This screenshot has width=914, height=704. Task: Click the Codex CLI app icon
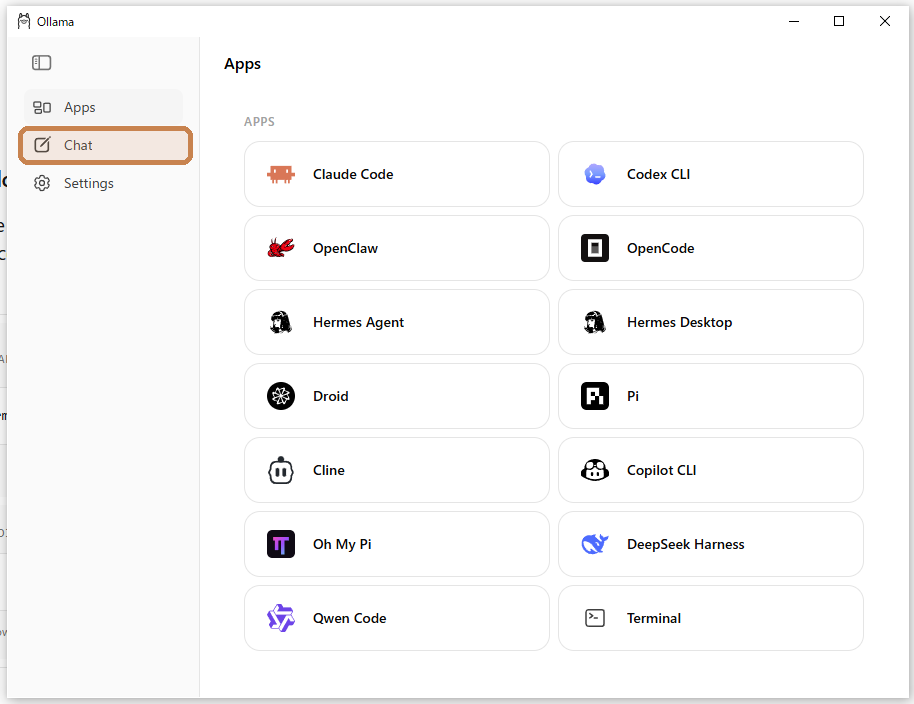click(595, 174)
